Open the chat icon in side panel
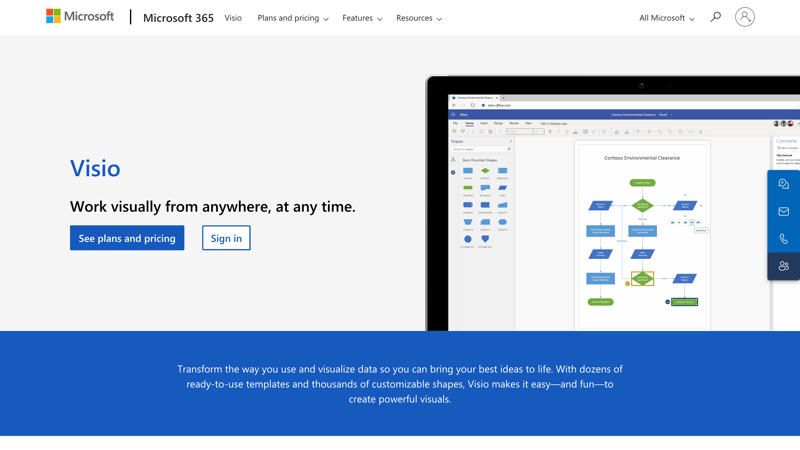This screenshot has height=450, width=800. click(783, 184)
